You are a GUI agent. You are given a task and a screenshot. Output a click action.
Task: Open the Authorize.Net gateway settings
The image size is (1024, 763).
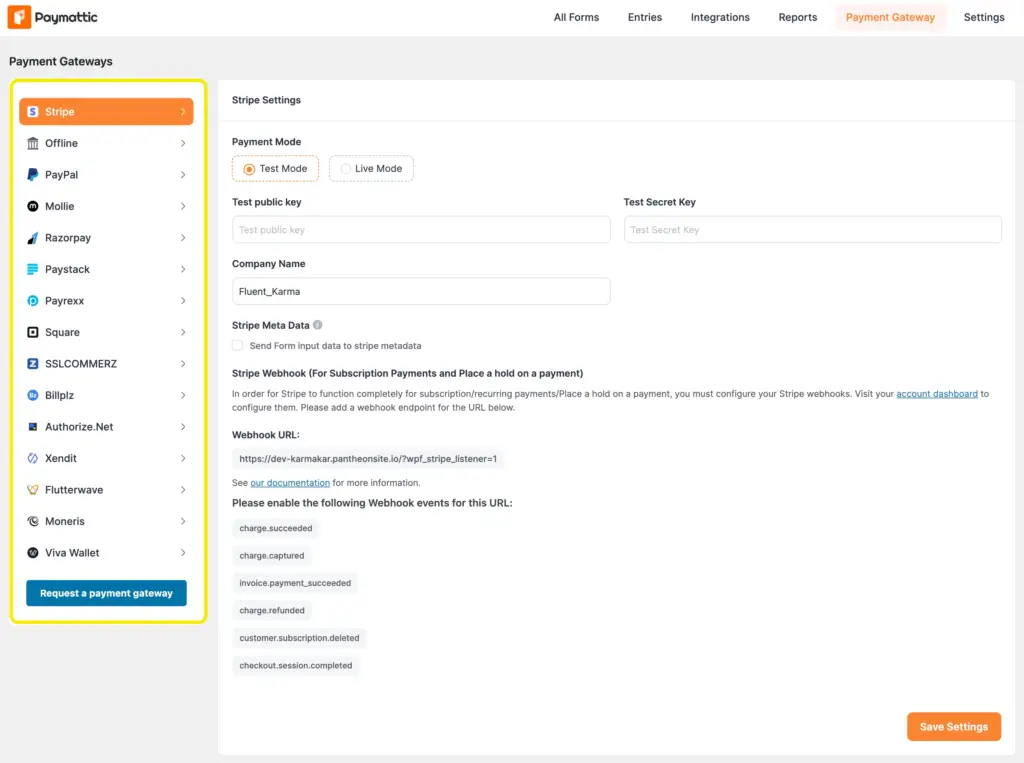pyautogui.click(x=105, y=426)
